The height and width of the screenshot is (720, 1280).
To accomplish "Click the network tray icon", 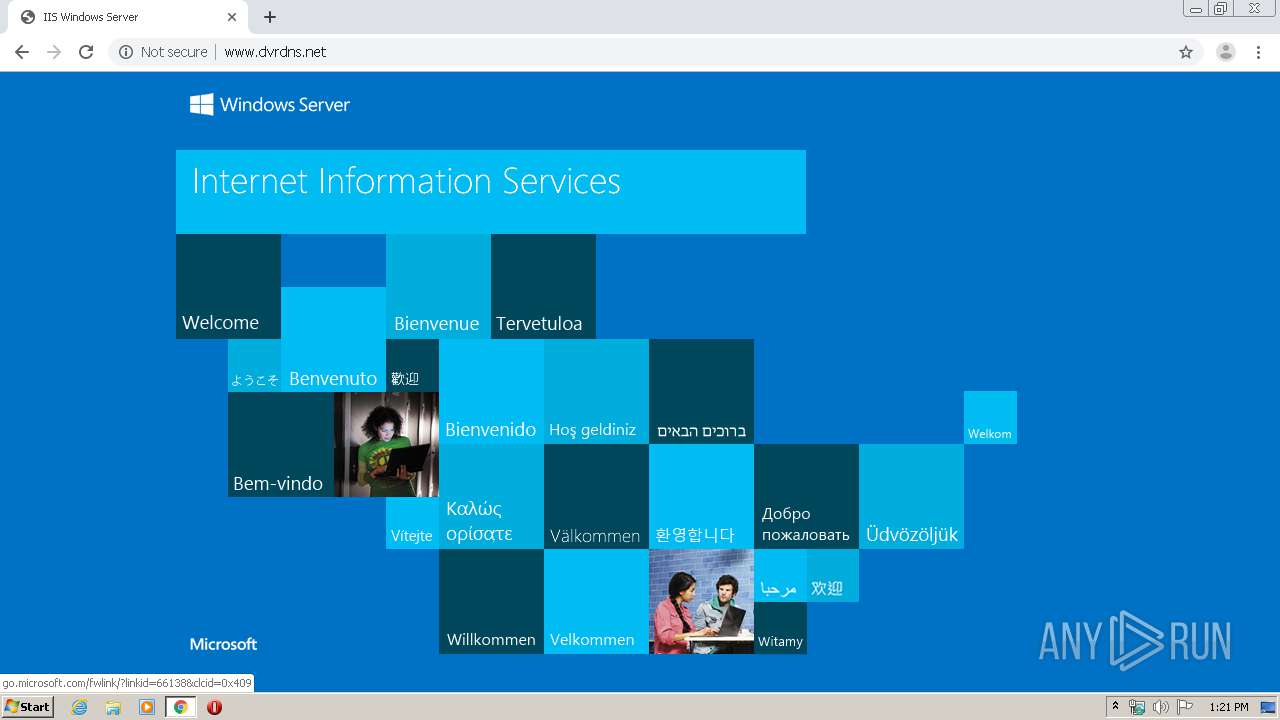I will click(1137, 707).
